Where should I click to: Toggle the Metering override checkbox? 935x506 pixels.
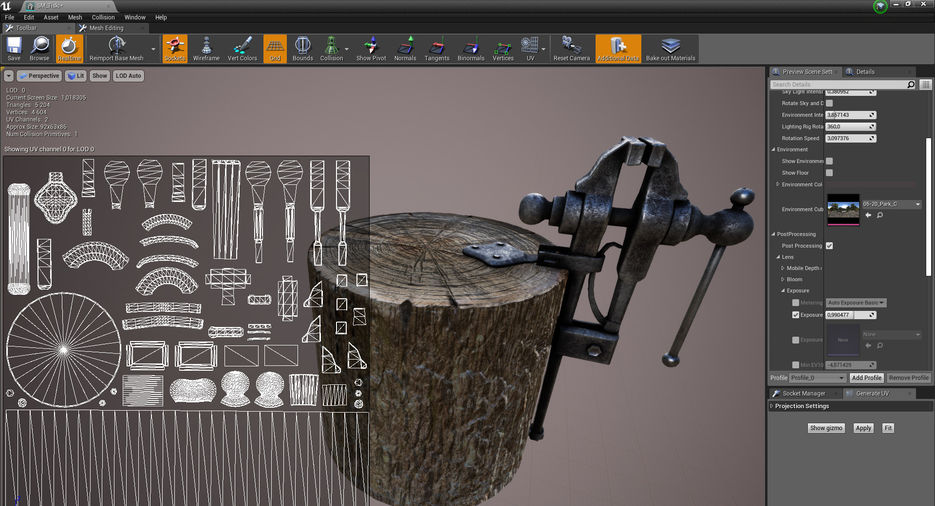tap(795, 303)
